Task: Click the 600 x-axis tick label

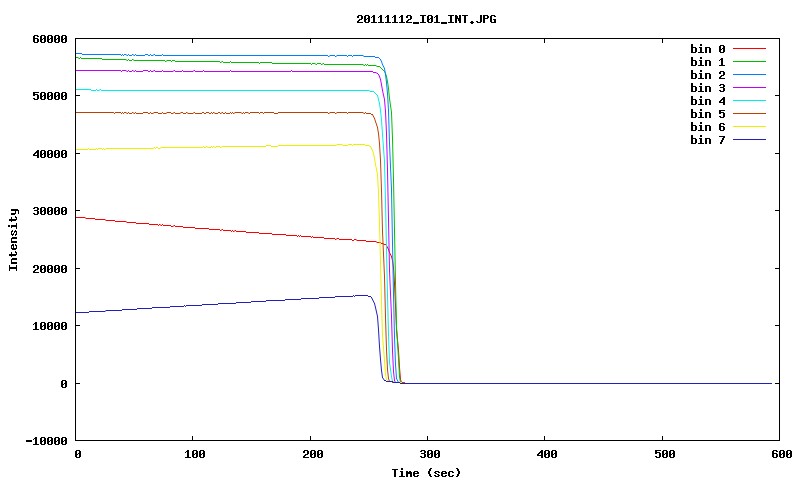Action: 782,454
